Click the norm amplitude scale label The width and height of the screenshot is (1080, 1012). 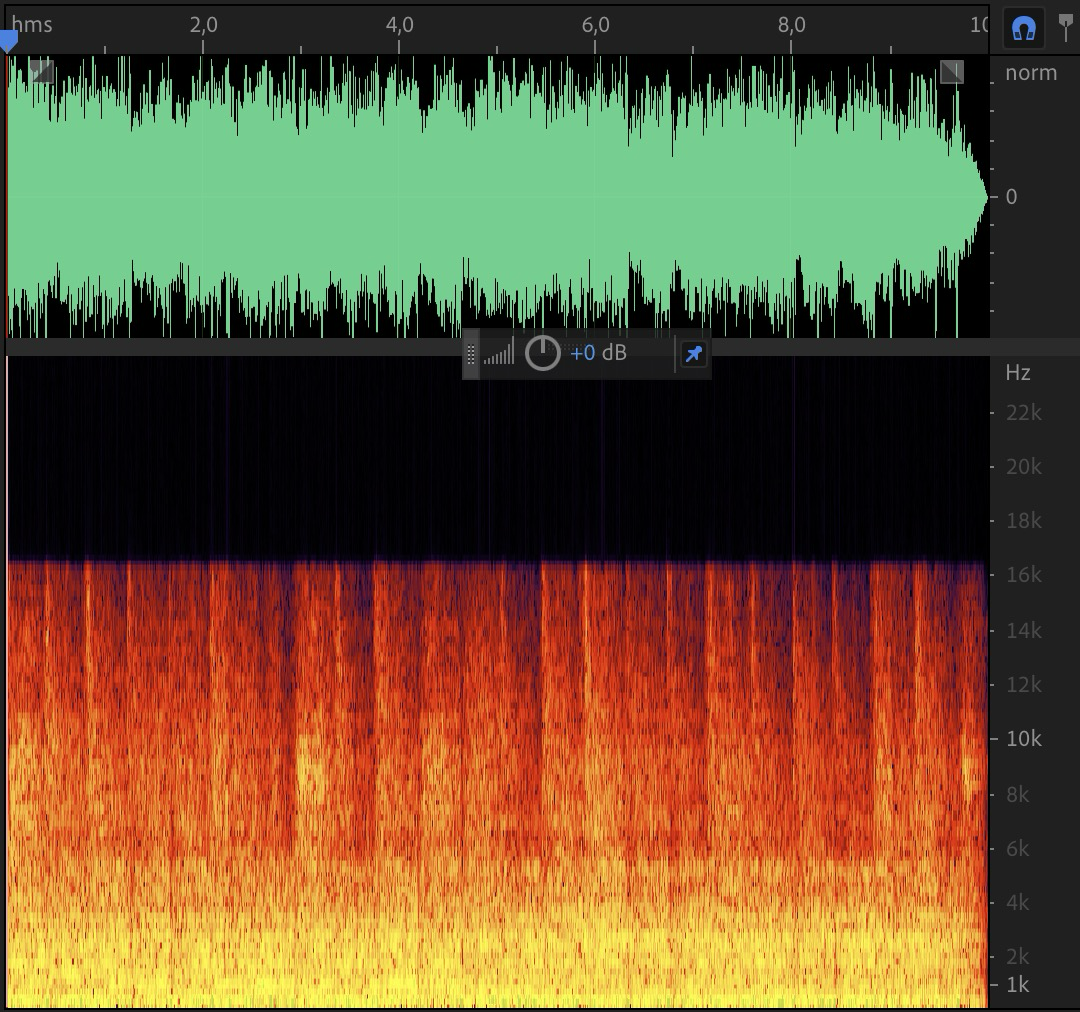point(1030,73)
